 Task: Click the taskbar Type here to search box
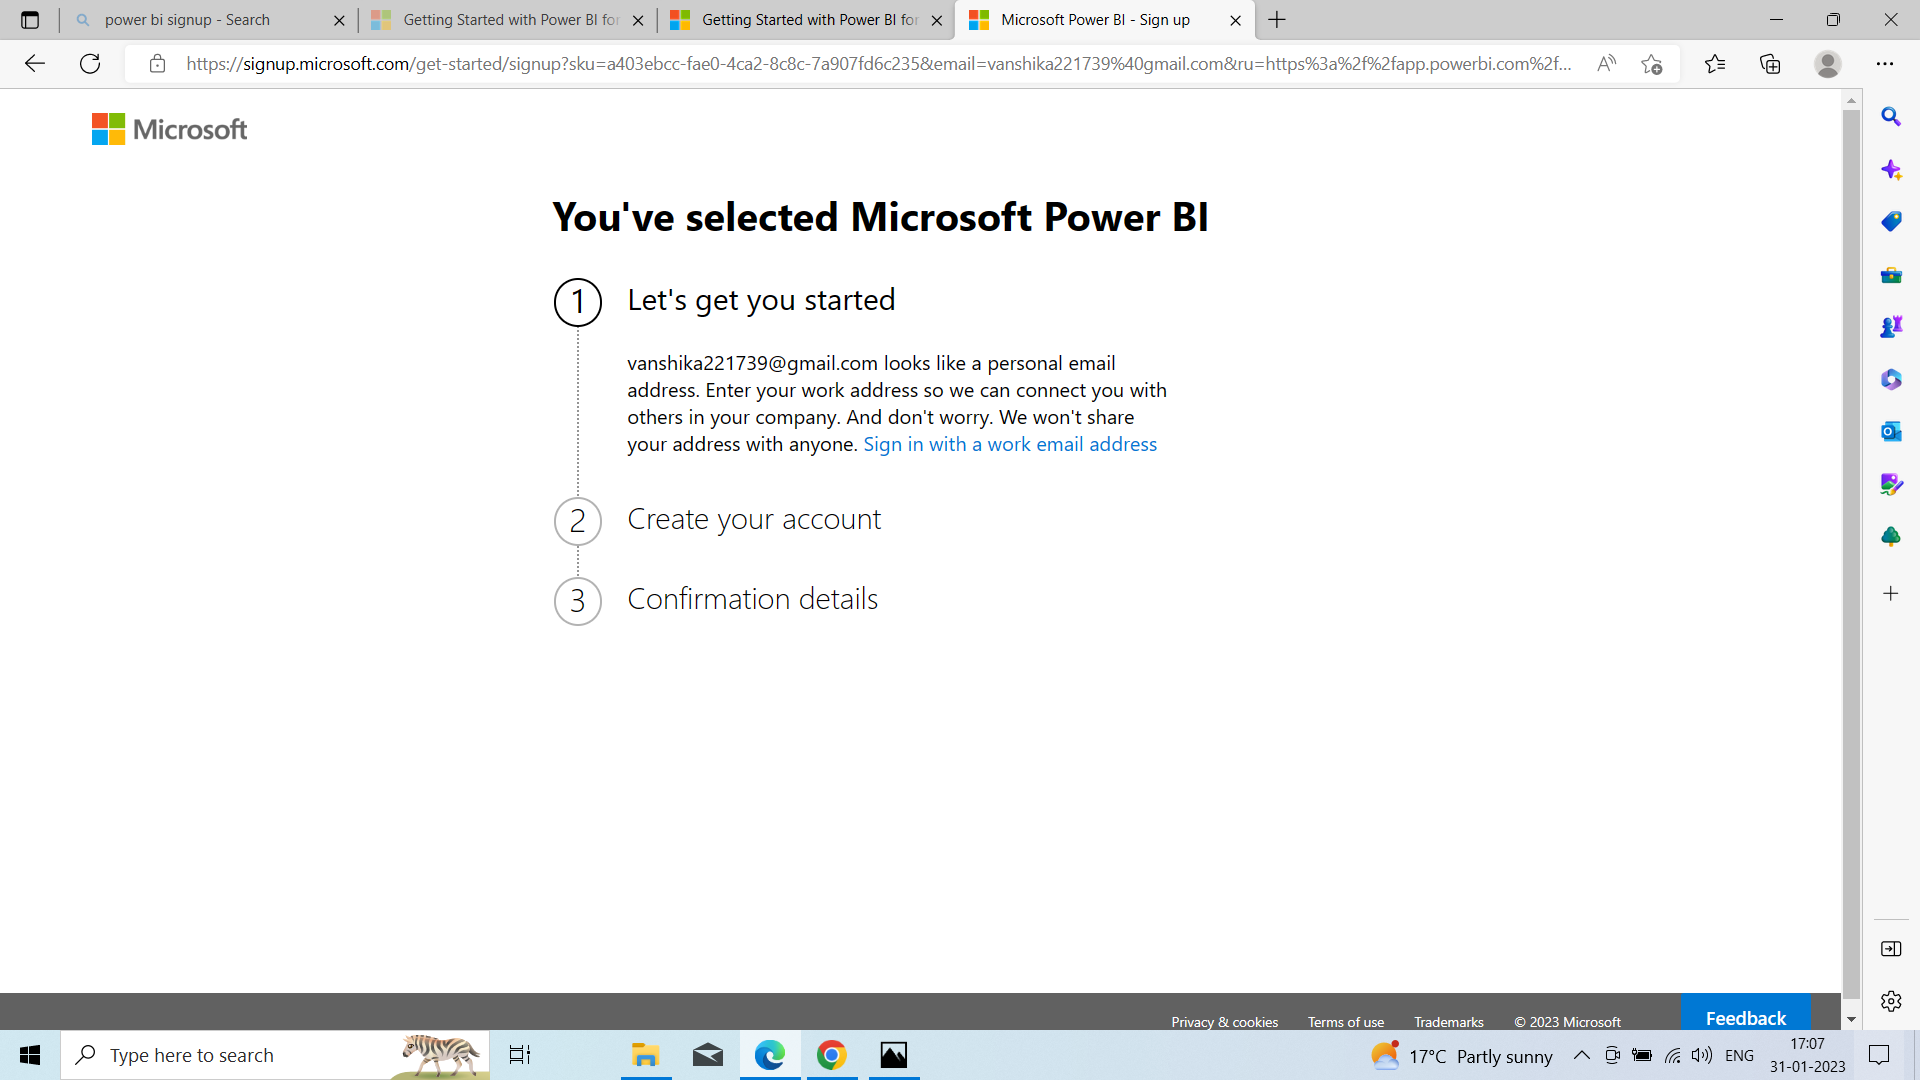pyautogui.click(x=276, y=1055)
